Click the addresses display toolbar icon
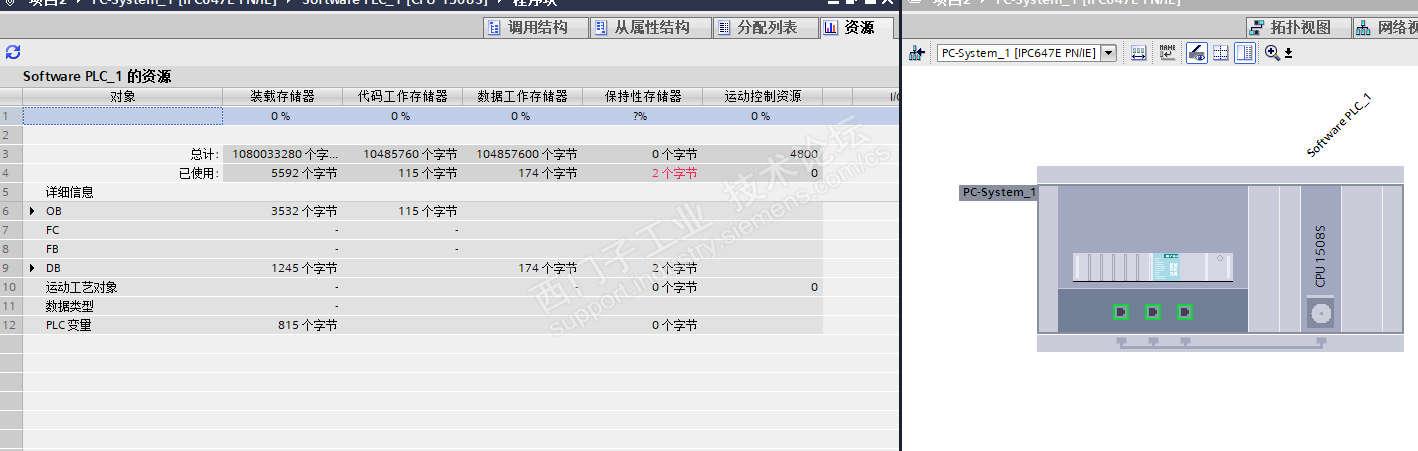1418x451 pixels. [1139, 53]
